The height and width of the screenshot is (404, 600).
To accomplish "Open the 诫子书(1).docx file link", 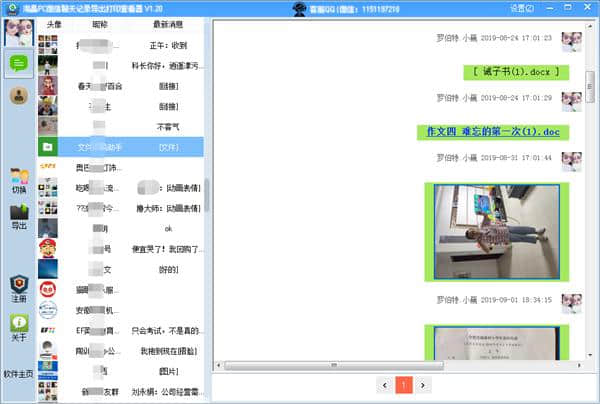I will [x=512, y=72].
